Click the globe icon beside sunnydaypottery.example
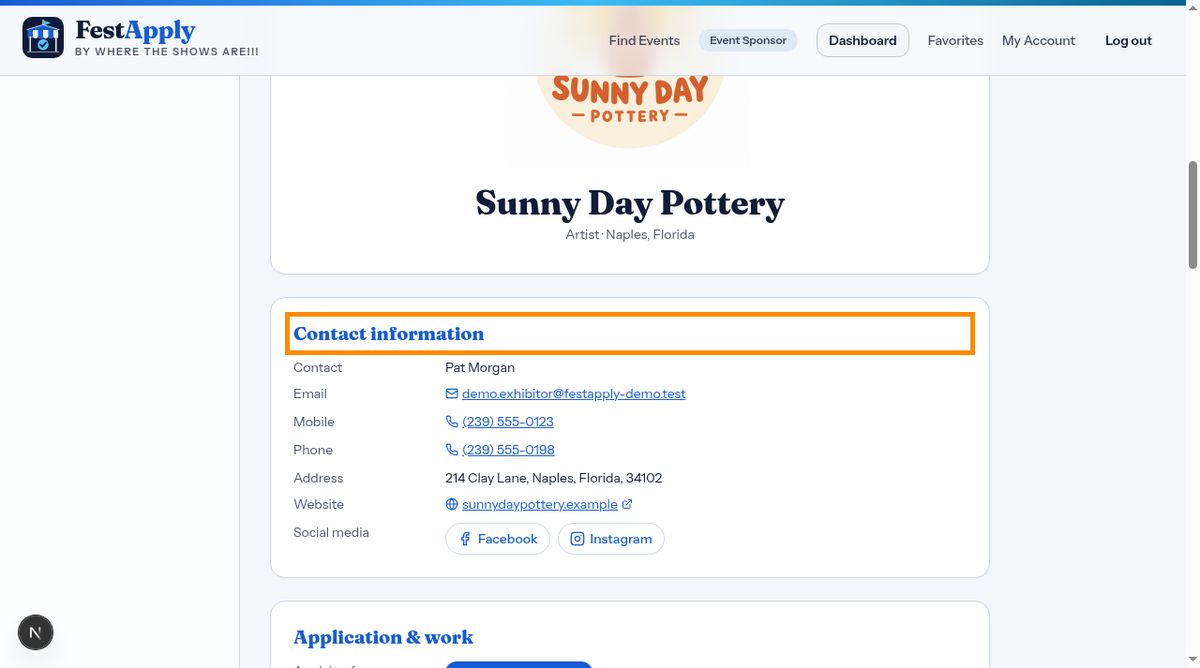The image size is (1200, 668). tap(452, 505)
